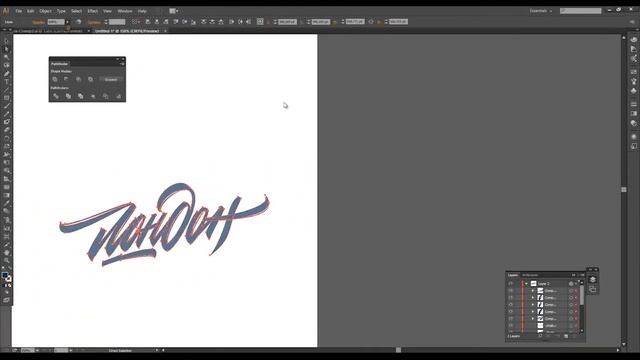Open the status bar display options arrow

point(157,350)
